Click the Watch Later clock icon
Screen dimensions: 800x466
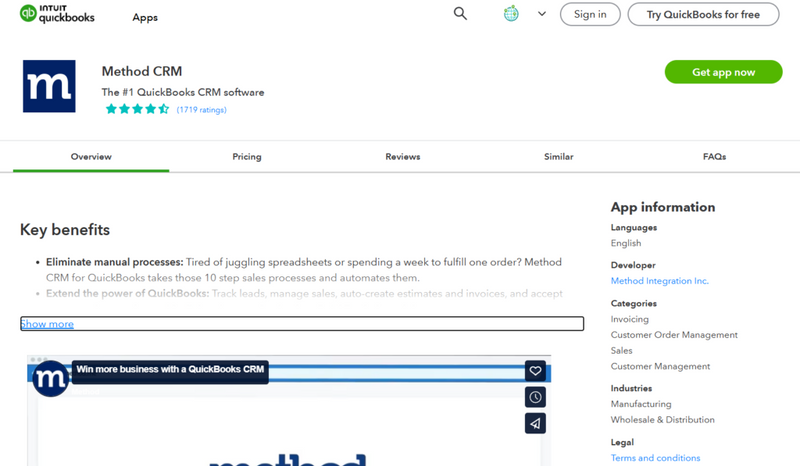535,397
